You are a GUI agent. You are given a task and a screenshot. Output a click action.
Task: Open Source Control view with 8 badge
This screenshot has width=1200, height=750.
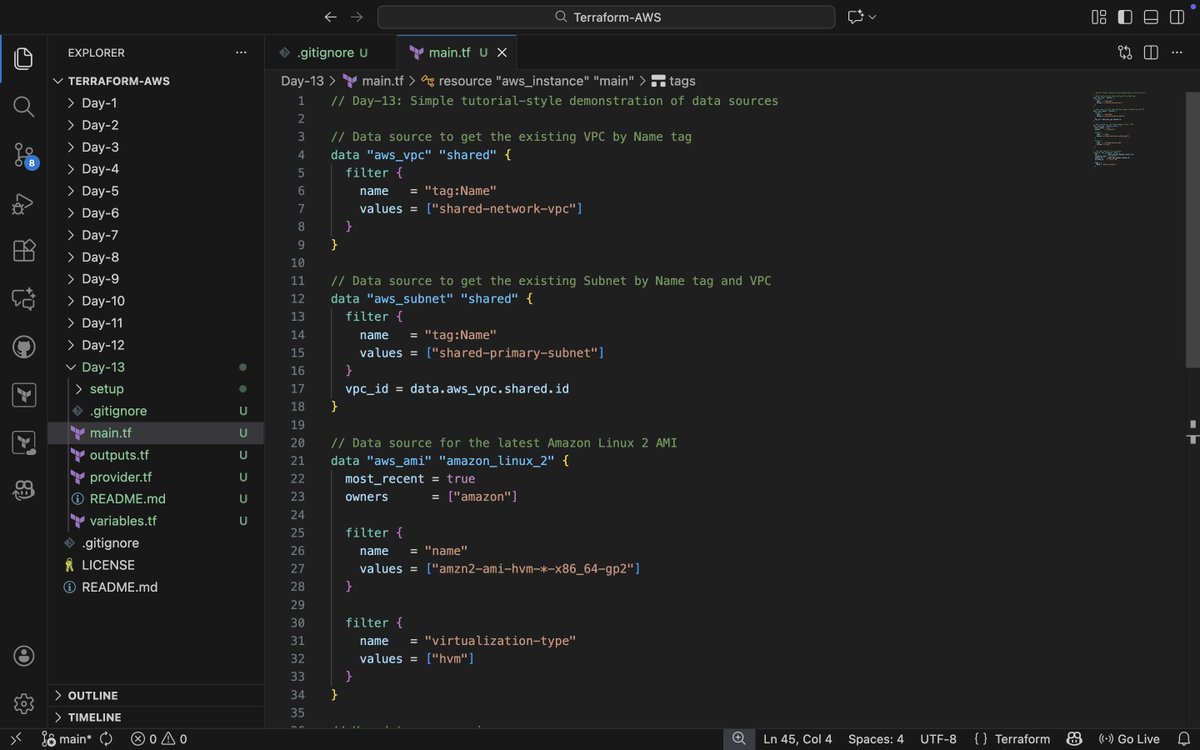click(x=24, y=155)
